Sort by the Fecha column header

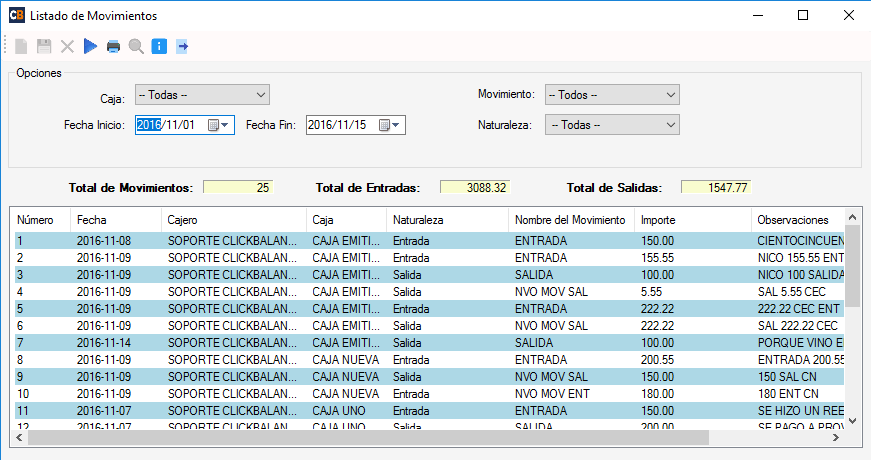click(116, 220)
